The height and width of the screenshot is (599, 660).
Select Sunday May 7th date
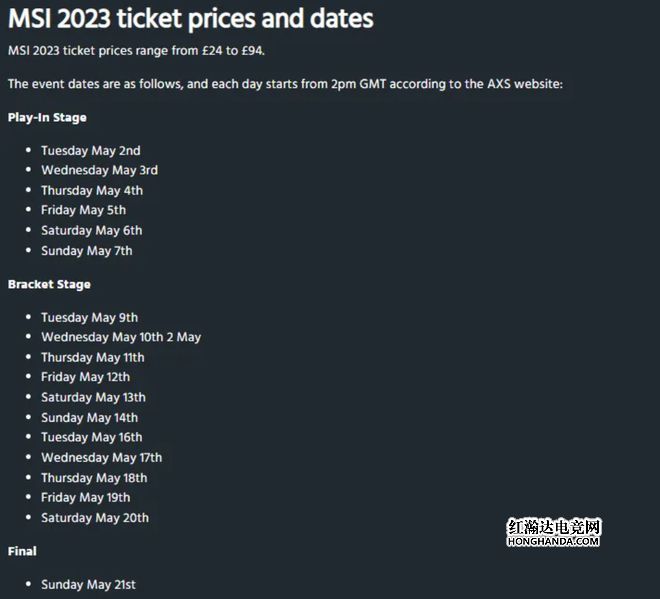87,251
